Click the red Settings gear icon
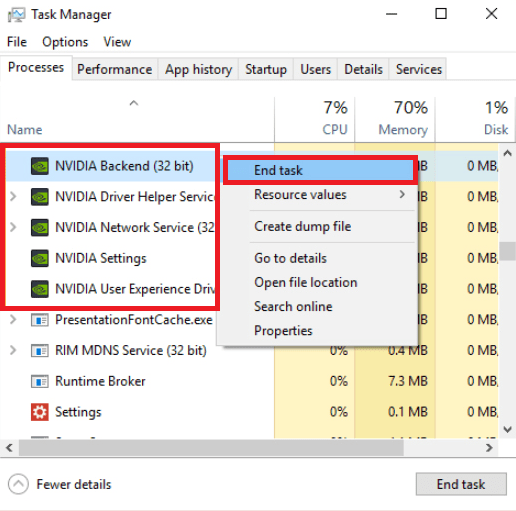The height and width of the screenshot is (511, 516). tap(40, 412)
